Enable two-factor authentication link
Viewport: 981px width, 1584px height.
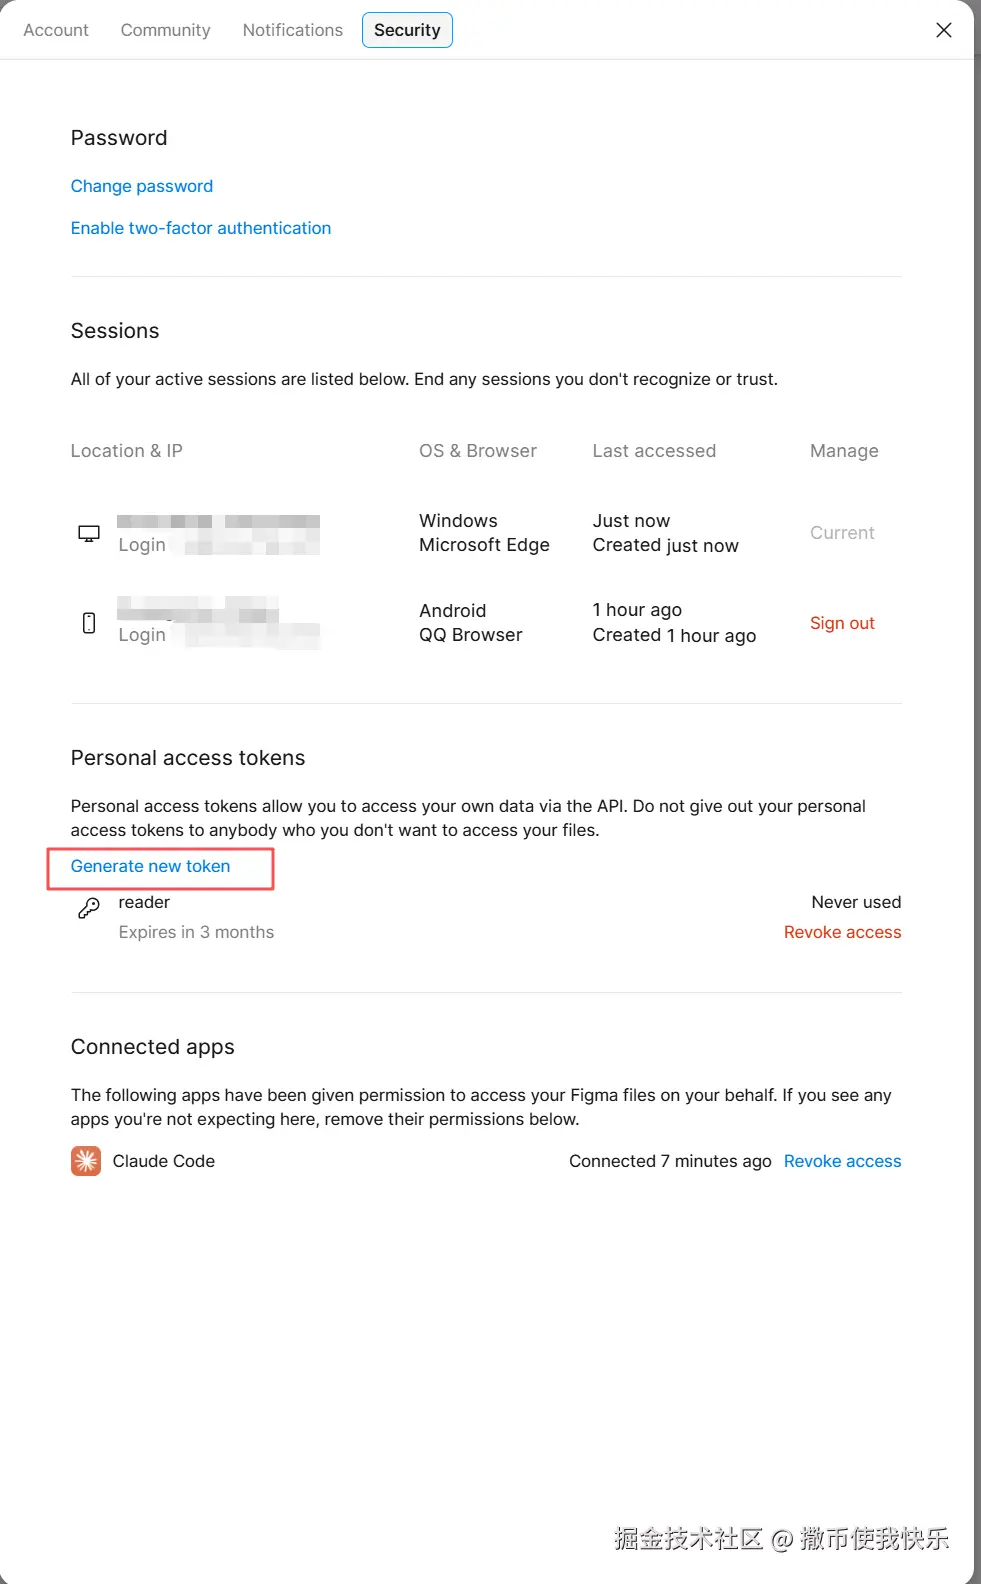point(201,228)
